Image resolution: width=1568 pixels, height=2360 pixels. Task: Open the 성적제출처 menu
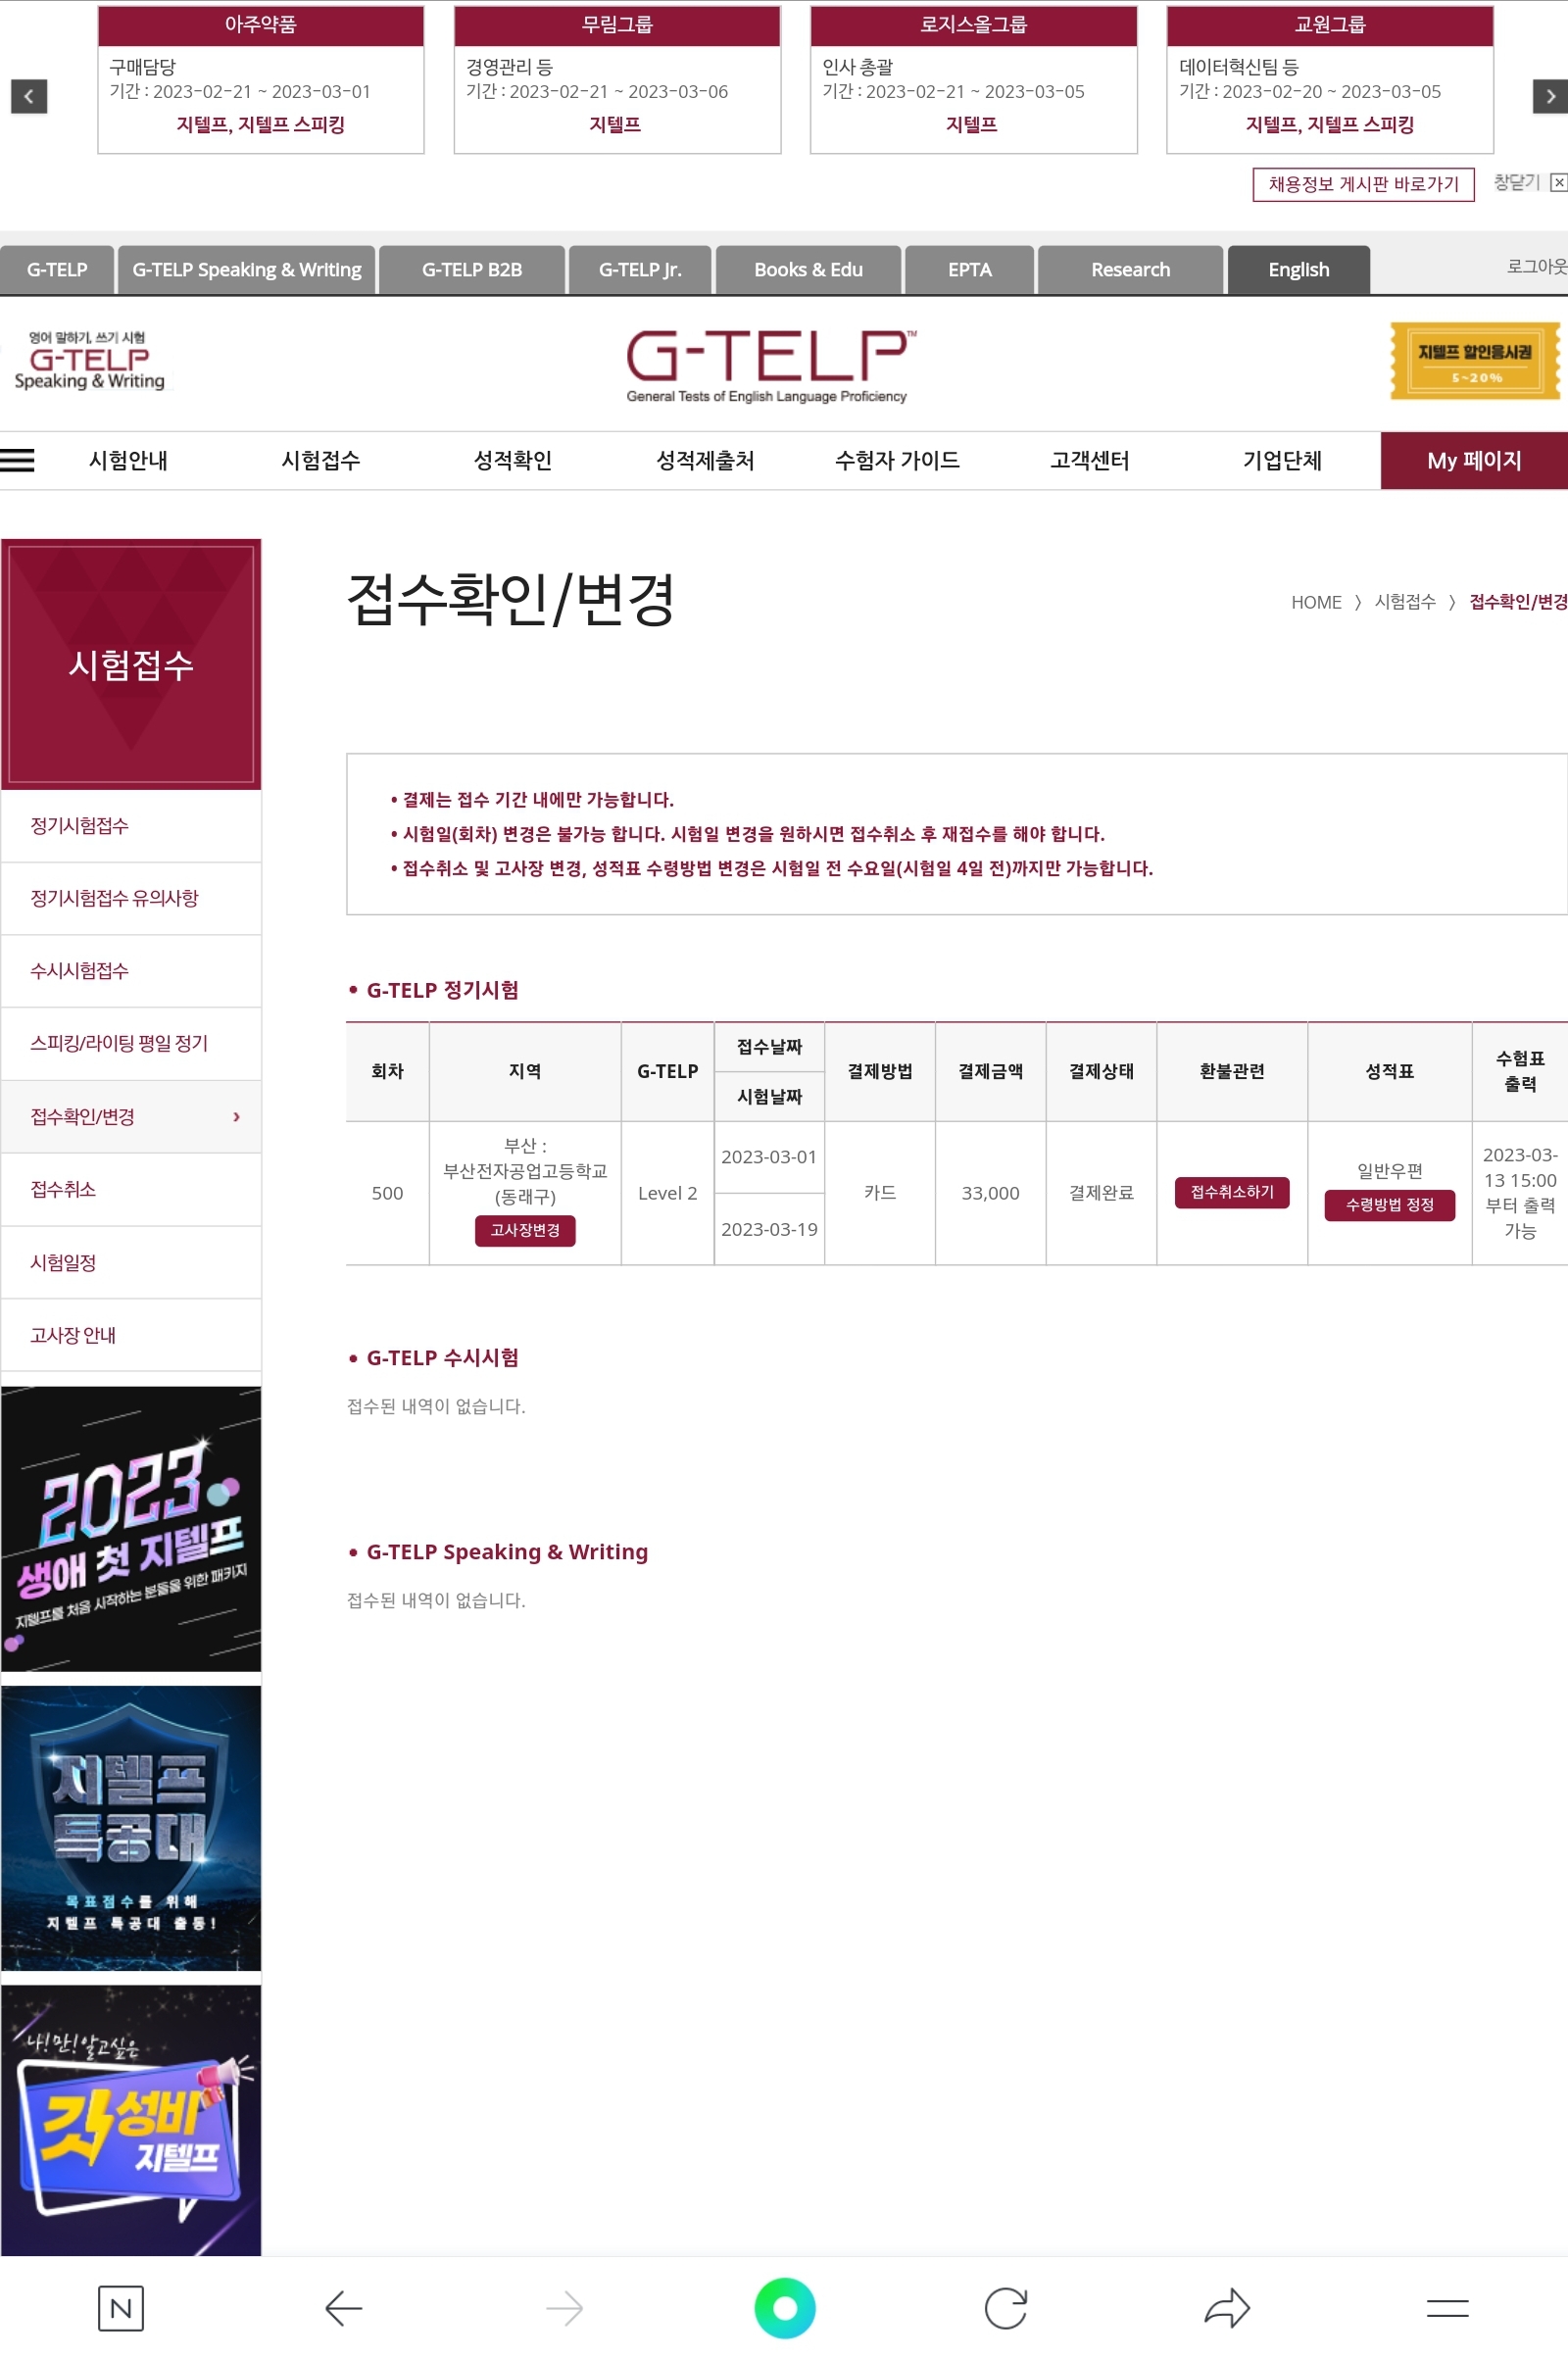[705, 460]
